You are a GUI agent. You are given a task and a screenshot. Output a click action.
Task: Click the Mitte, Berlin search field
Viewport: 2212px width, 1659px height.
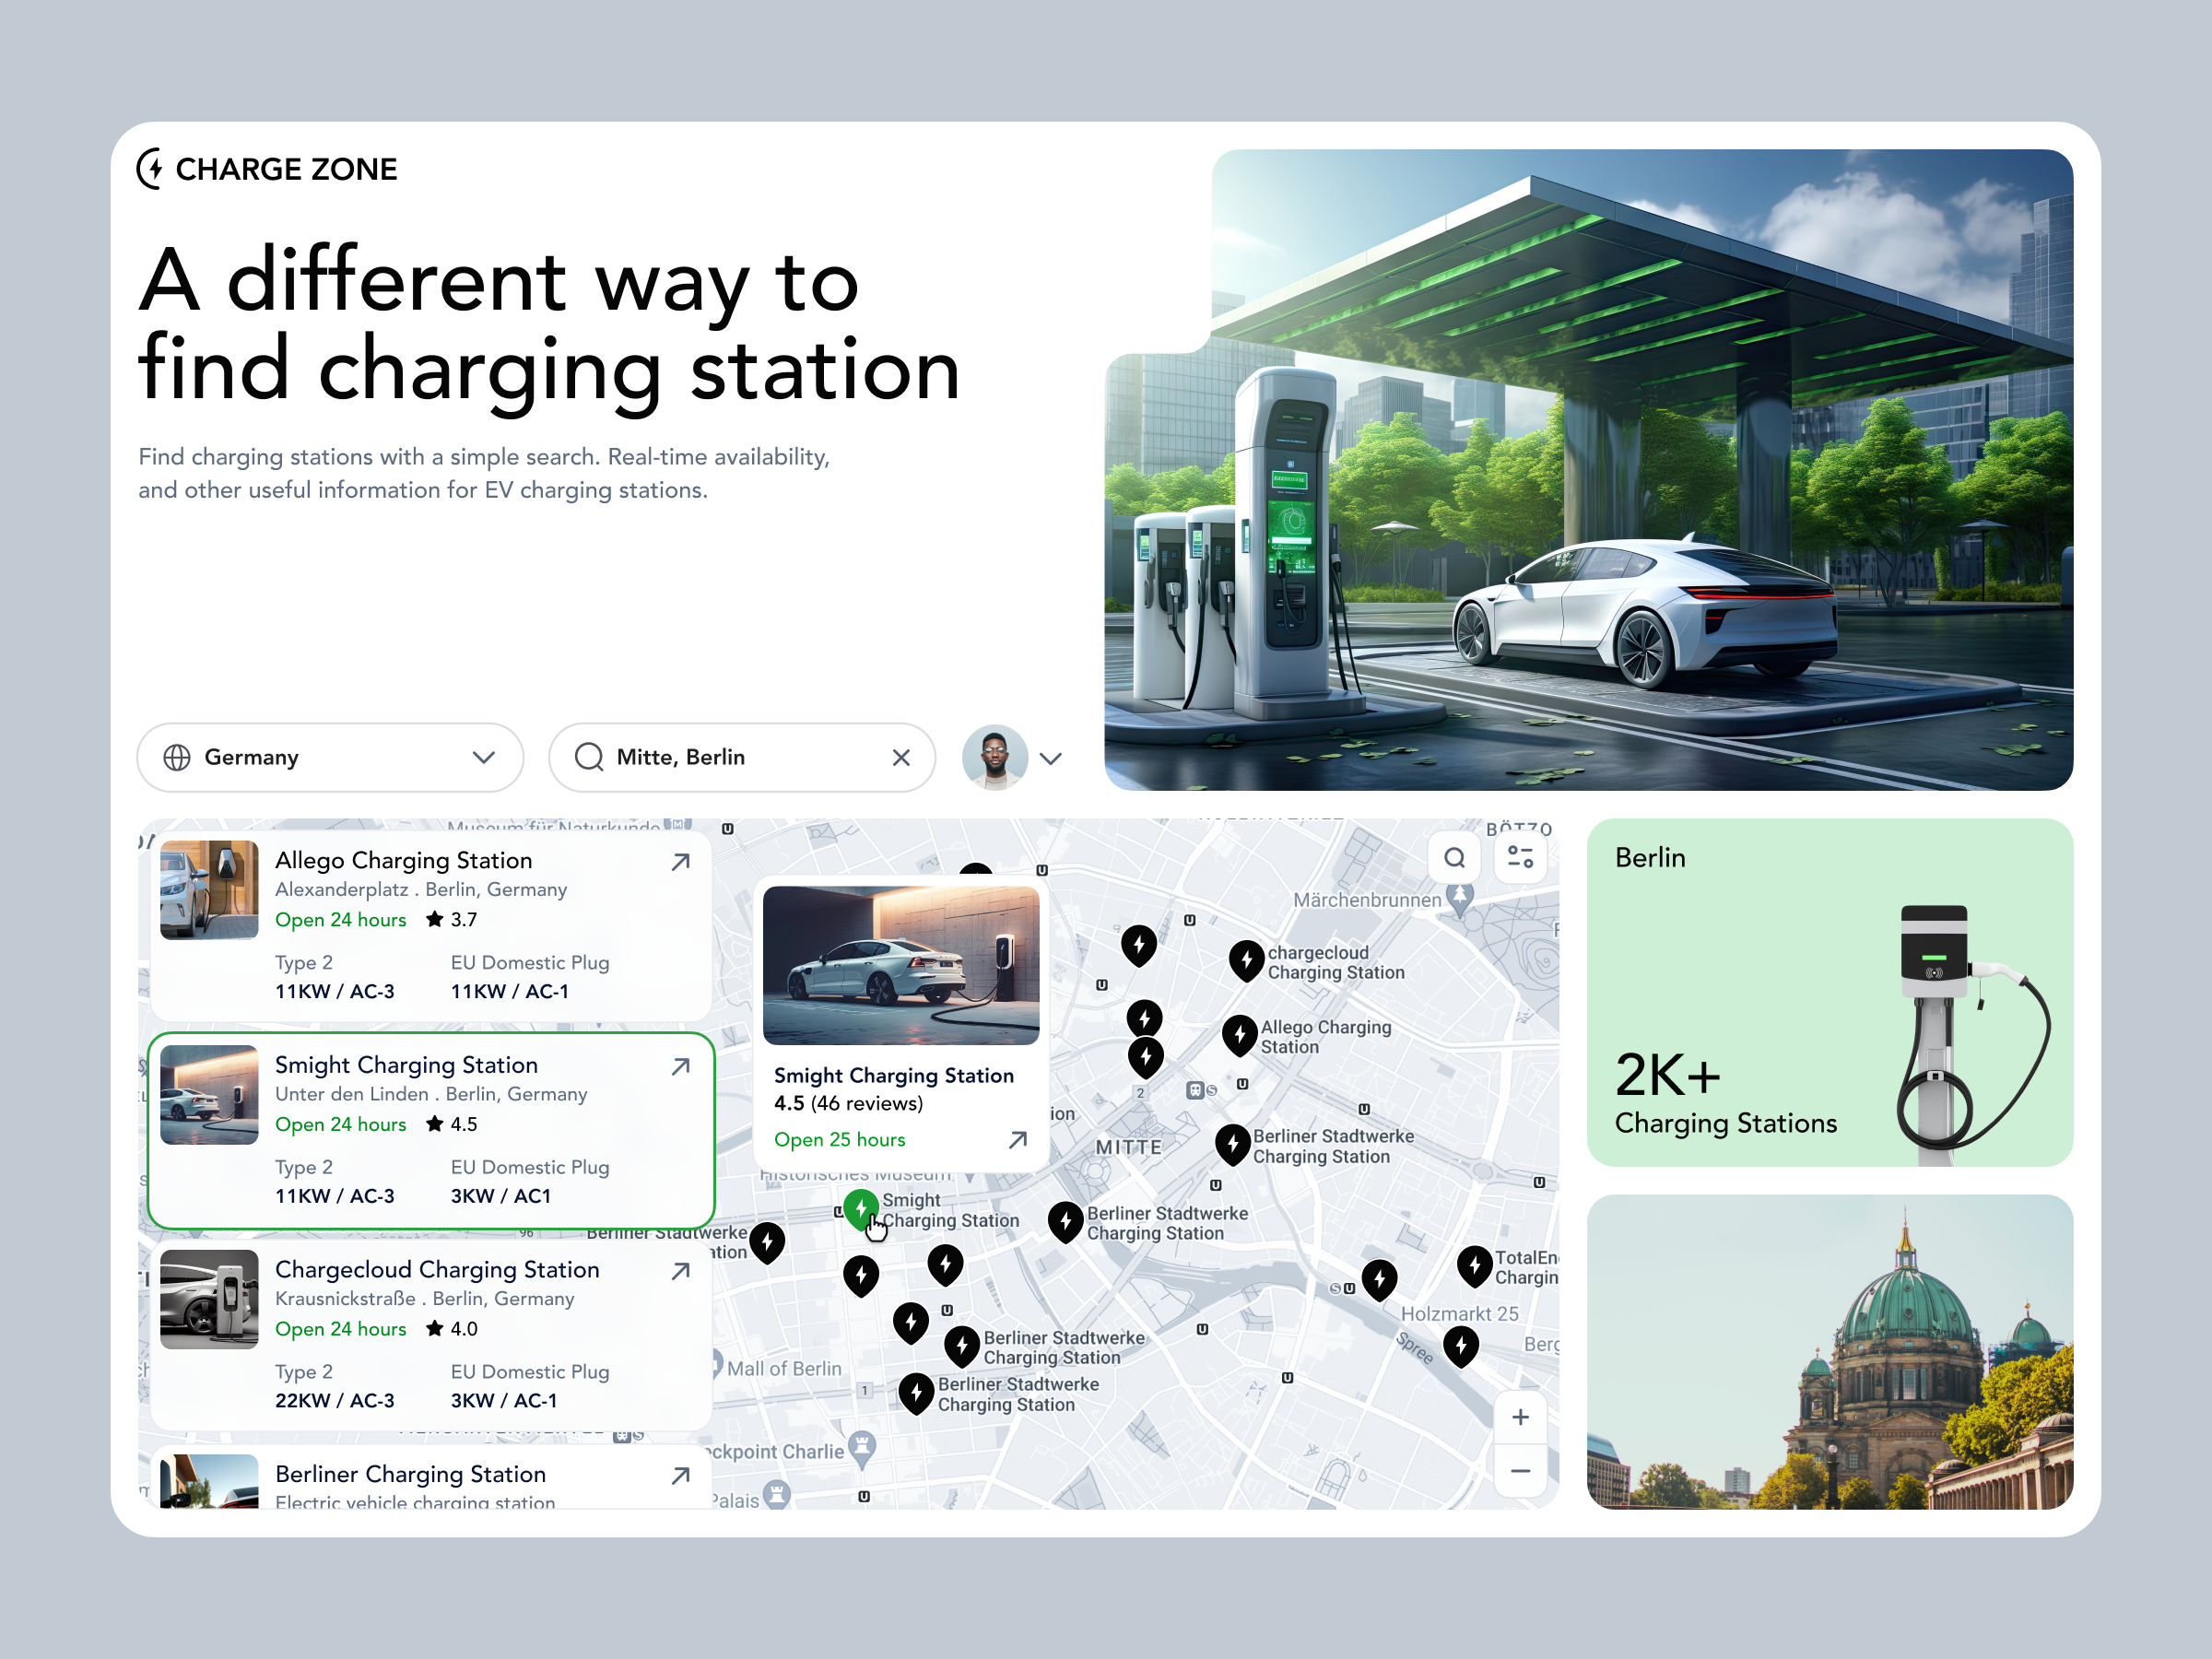[x=742, y=757]
